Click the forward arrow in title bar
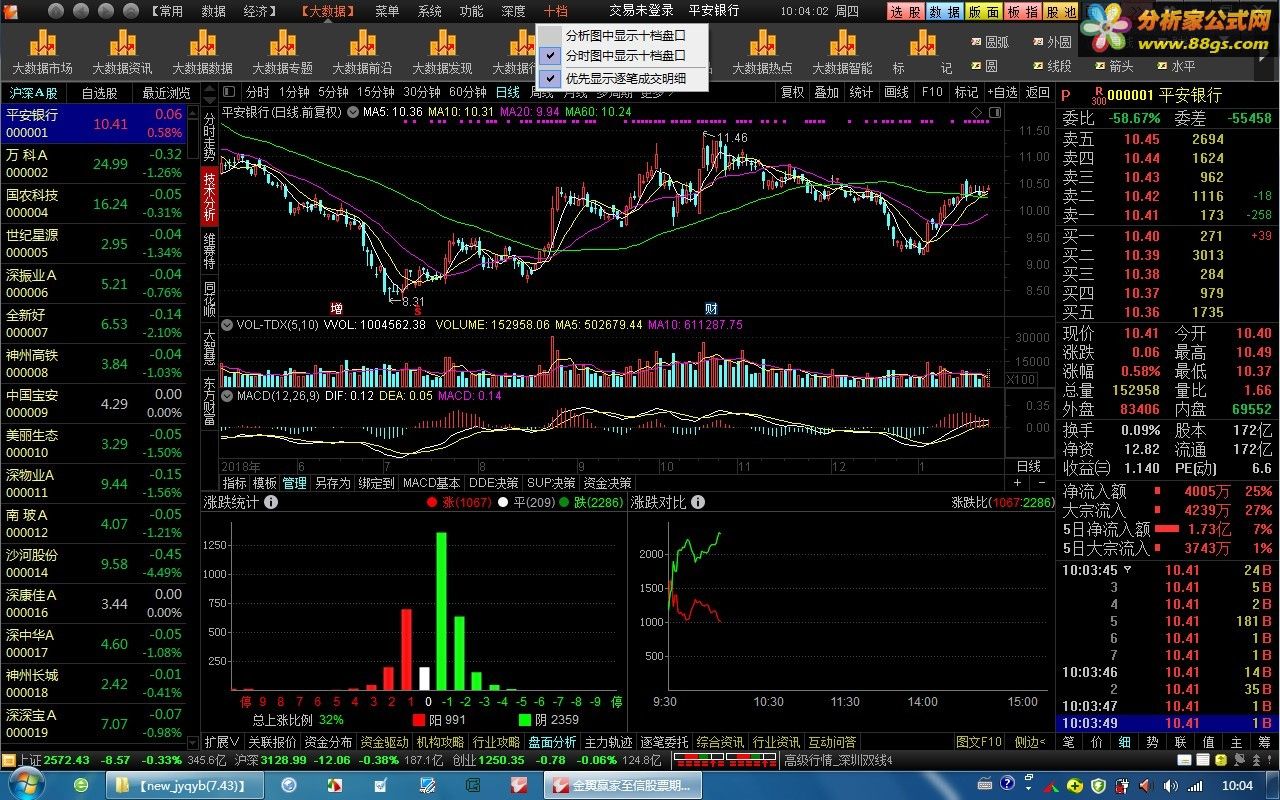Image resolution: width=1280 pixels, height=800 pixels. [106, 11]
